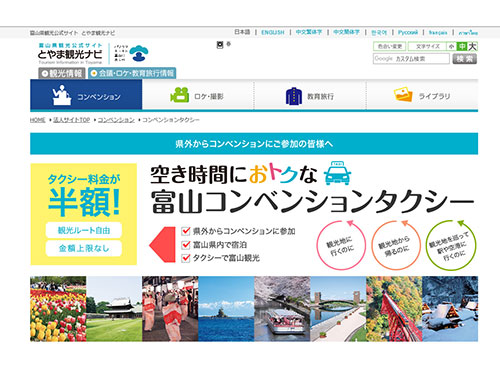This screenshot has height=376, width=500.
Task: Select the ENGLISH language link
Action: (x=273, y=32)
